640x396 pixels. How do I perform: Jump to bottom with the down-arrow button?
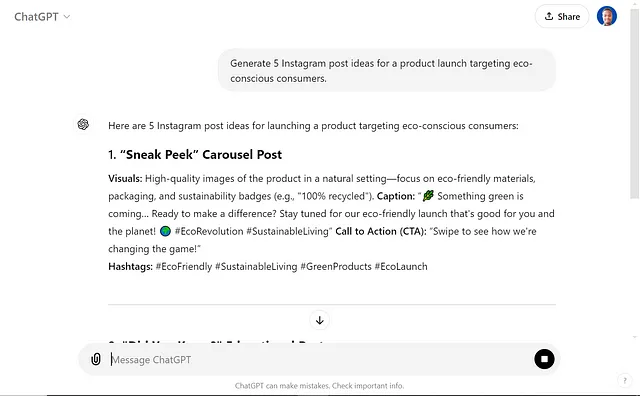point(320,320)
